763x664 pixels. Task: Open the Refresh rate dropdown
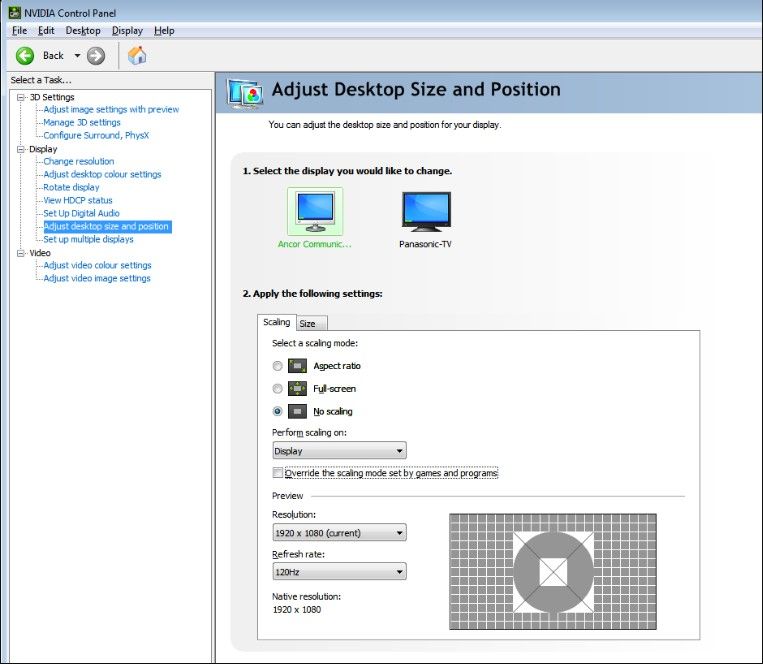339,572
